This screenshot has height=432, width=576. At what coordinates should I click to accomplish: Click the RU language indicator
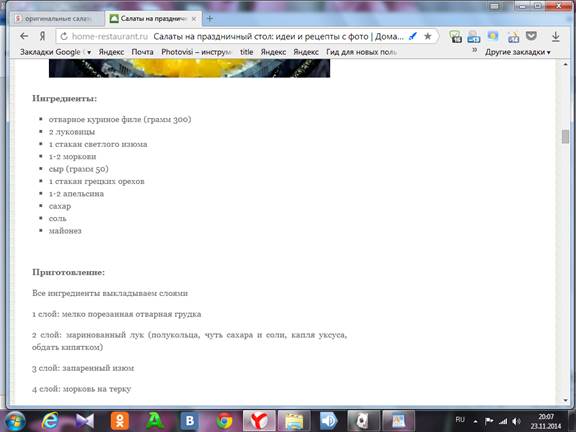click(x=460, y=420)
